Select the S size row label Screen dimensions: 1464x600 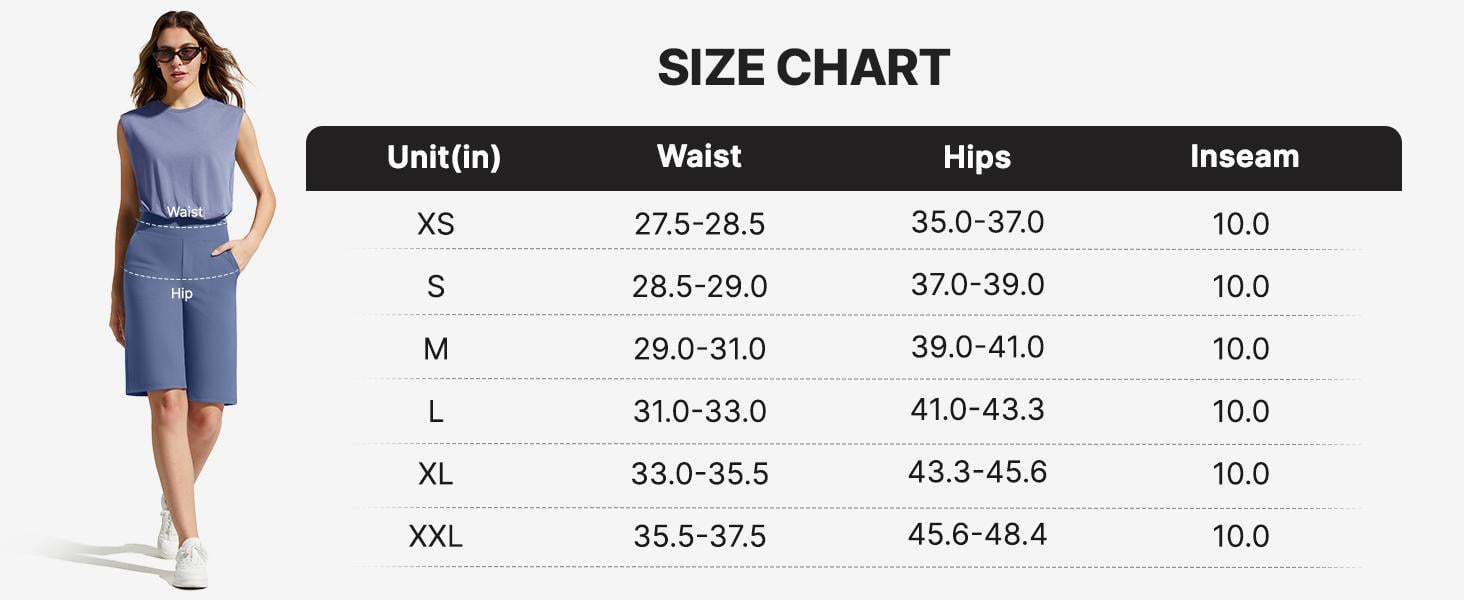pos(436,287)
